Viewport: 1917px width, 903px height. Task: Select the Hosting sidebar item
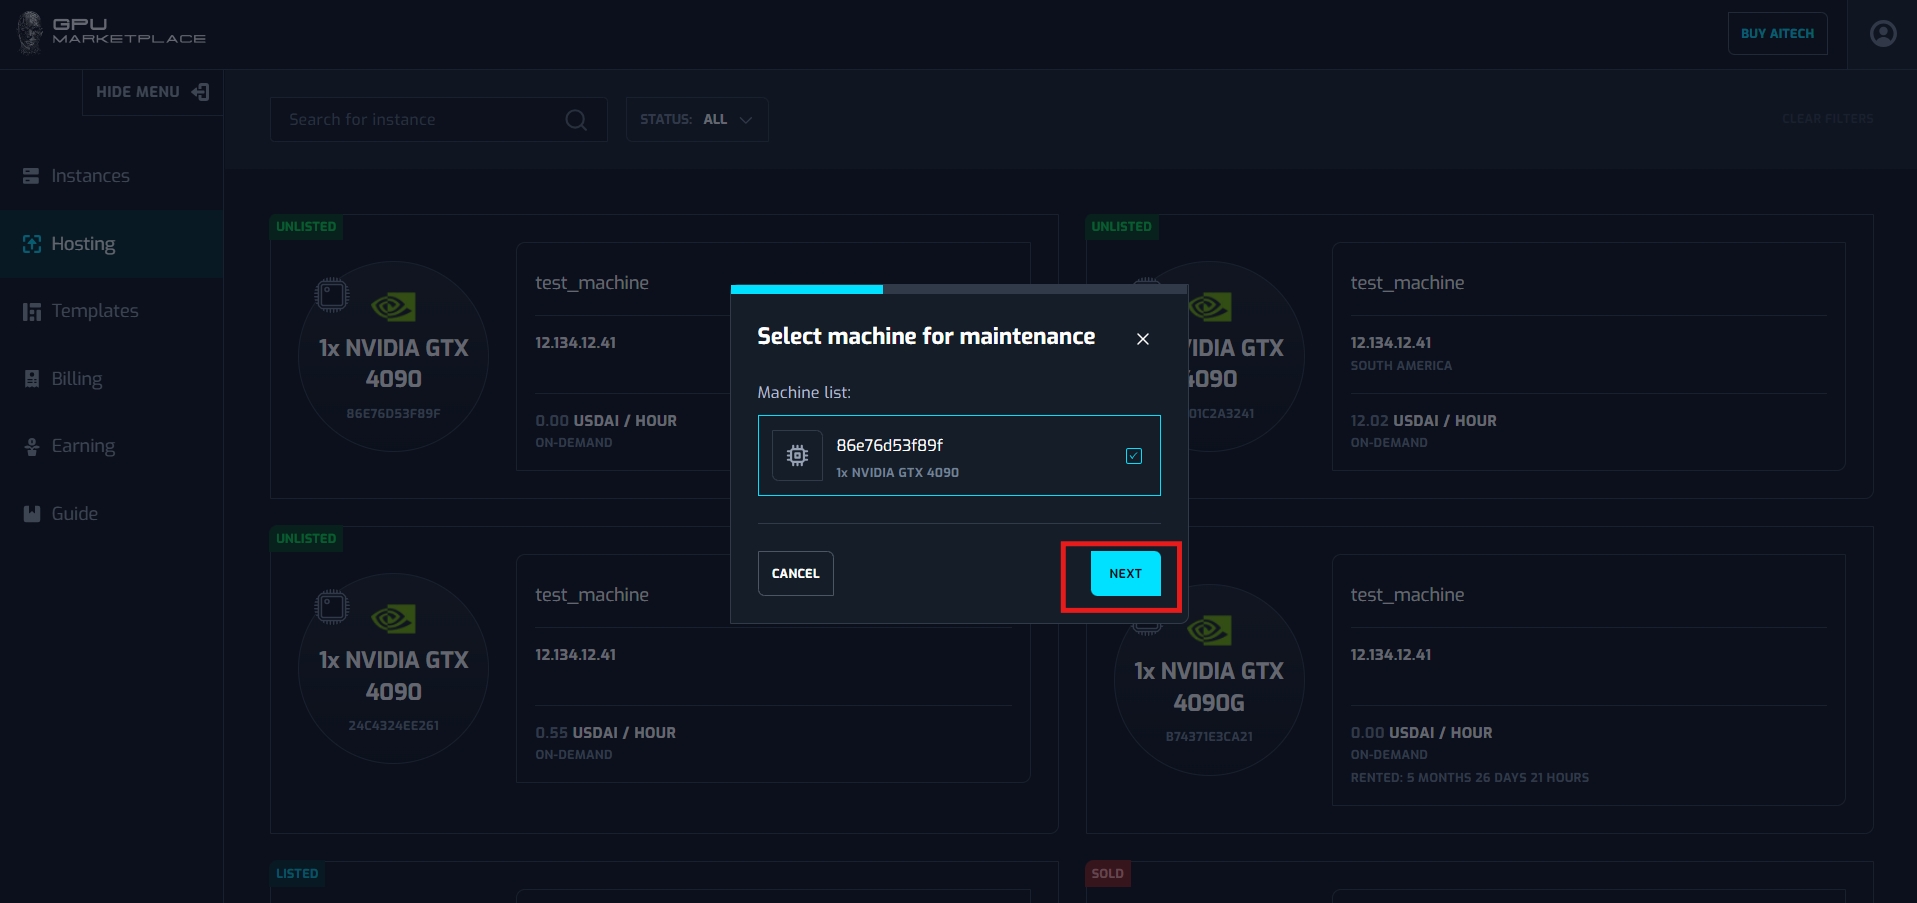click(x=83, y=244)
